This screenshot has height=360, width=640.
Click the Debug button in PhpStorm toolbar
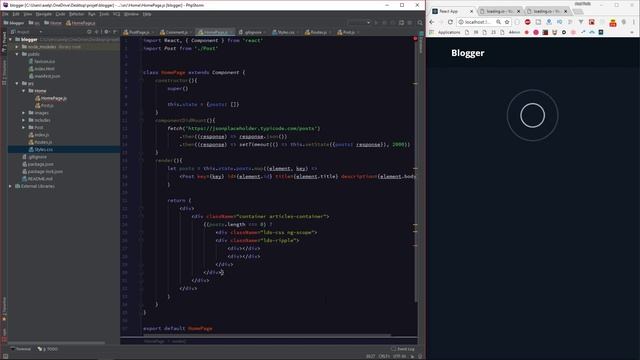point(384,23)
